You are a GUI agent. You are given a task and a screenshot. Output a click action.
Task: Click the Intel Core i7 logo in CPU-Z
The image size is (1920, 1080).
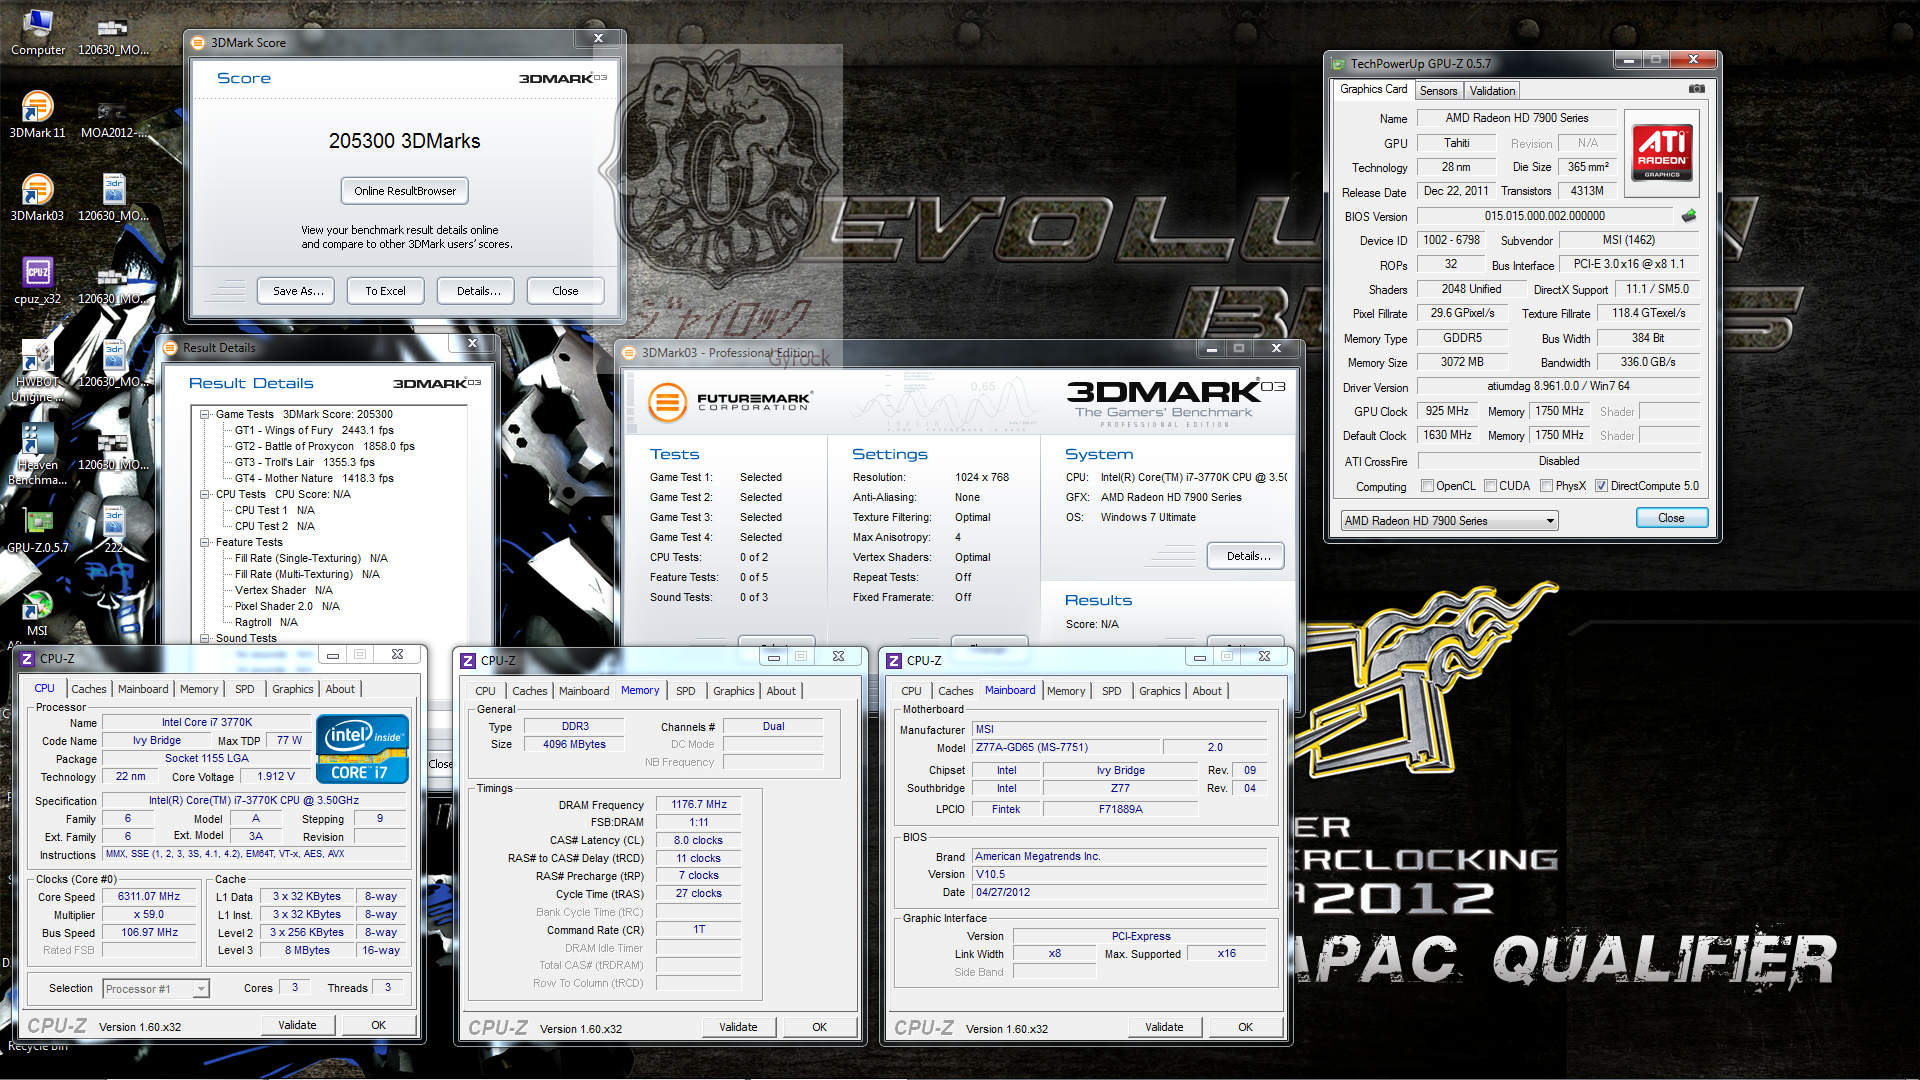[x=362, y=748]
